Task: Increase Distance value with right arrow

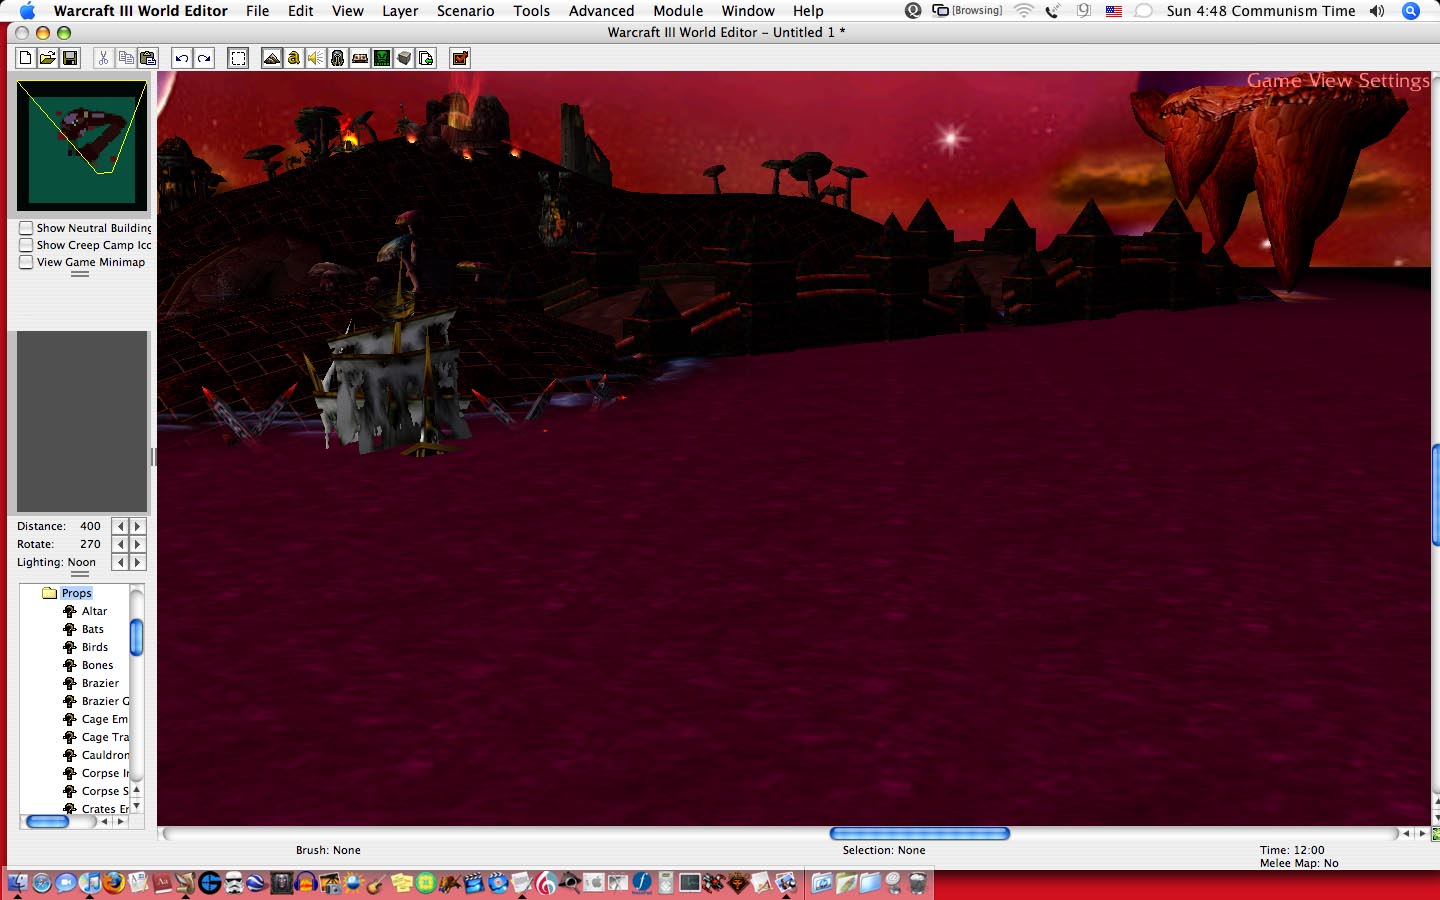Action: click(x=138, y=526)
